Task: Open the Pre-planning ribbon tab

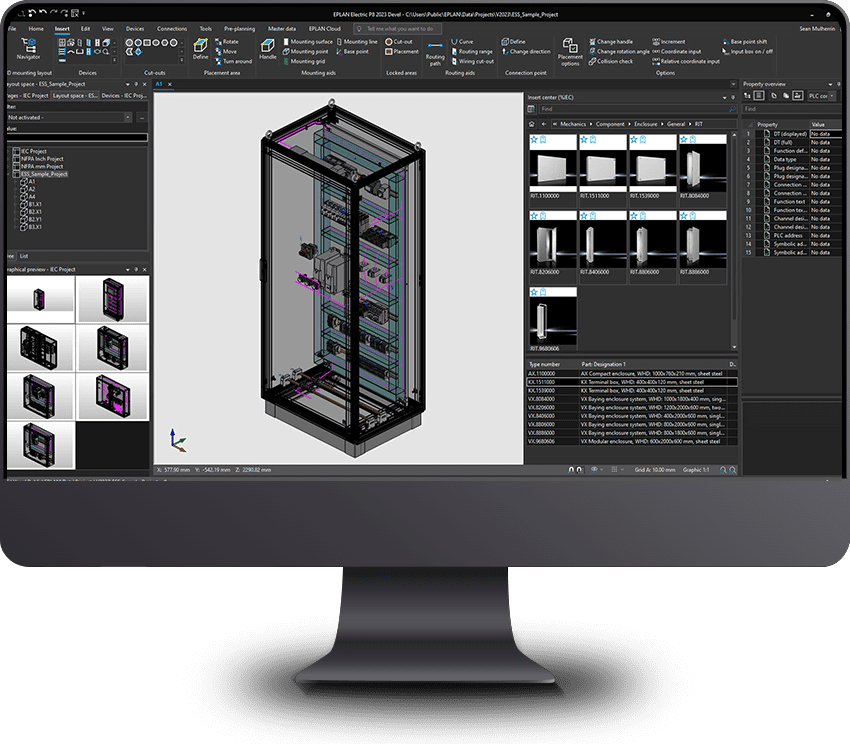Action: (x=240, y=29)
